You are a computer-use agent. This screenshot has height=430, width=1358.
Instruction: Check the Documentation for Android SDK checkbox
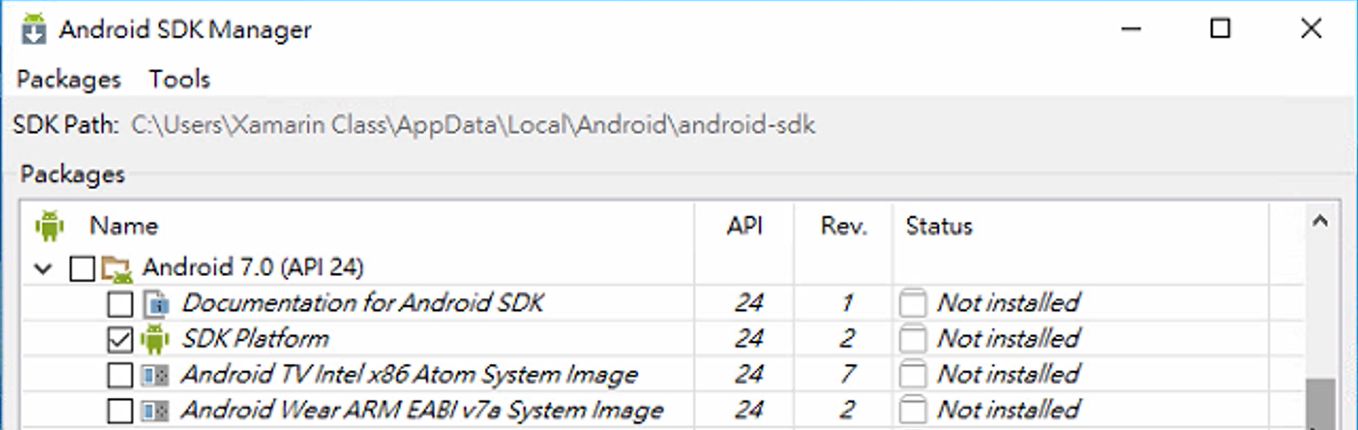(120, 304)
